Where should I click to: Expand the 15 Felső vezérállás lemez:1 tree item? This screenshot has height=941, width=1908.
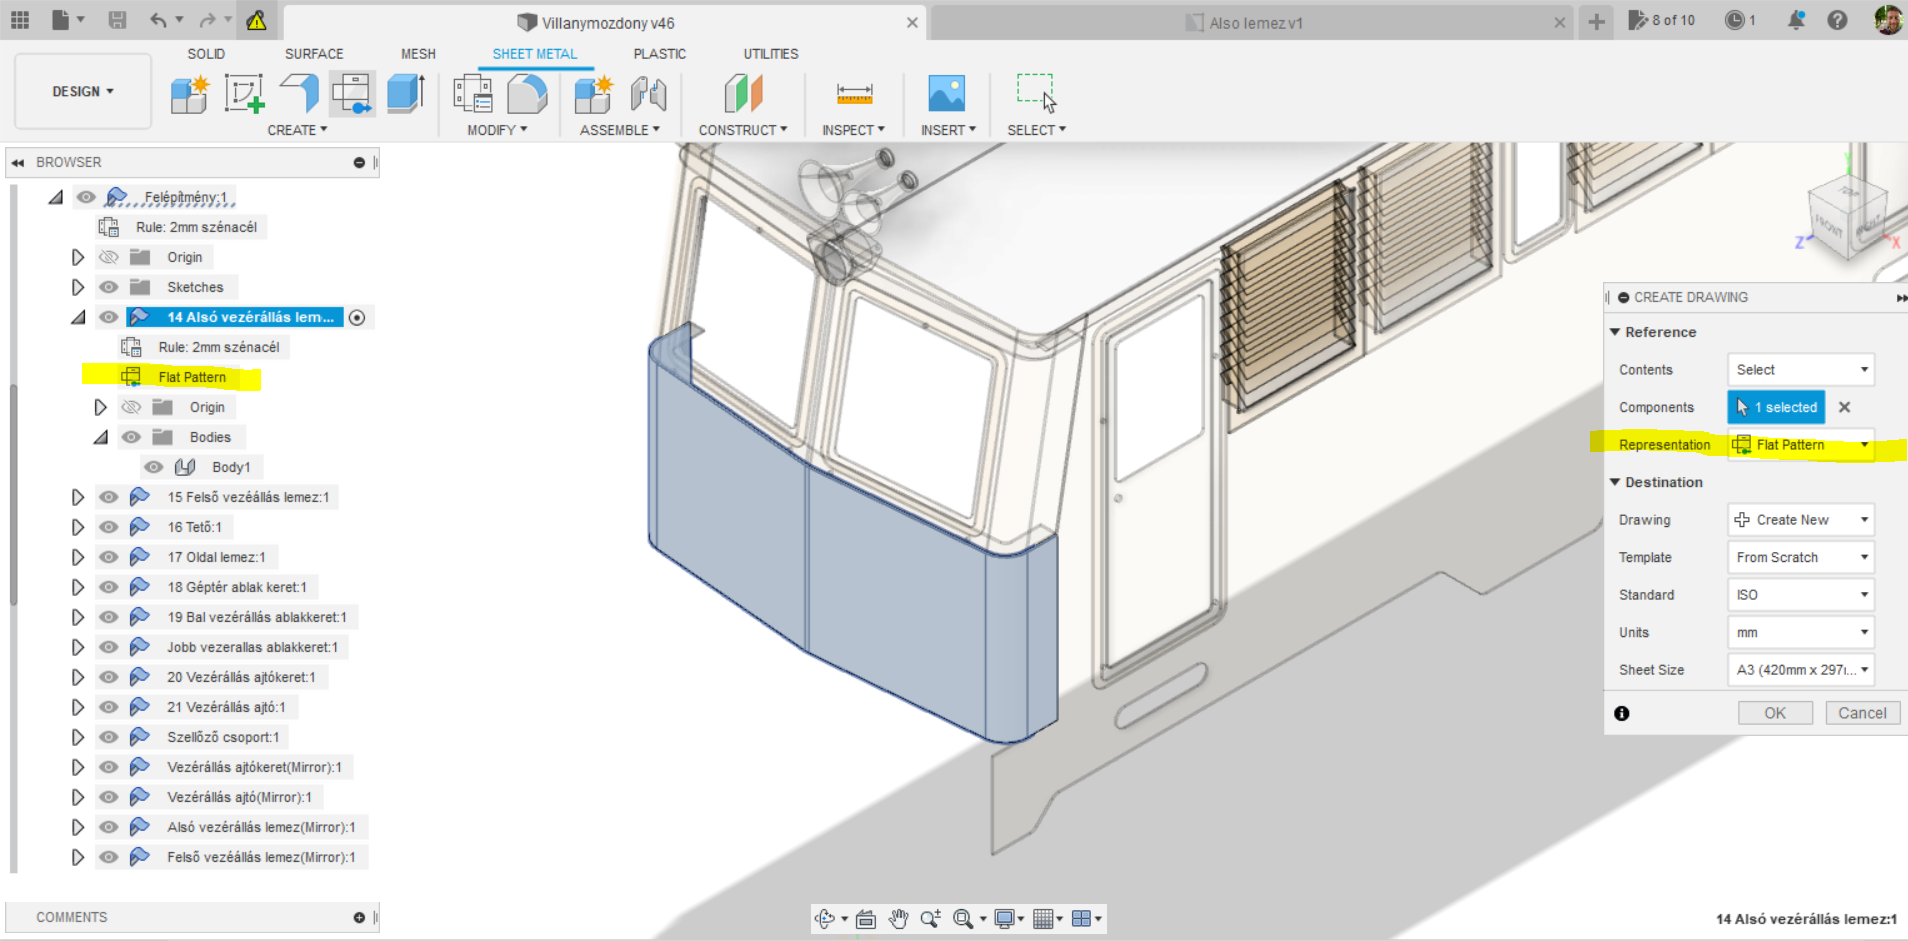coord(78,496)
